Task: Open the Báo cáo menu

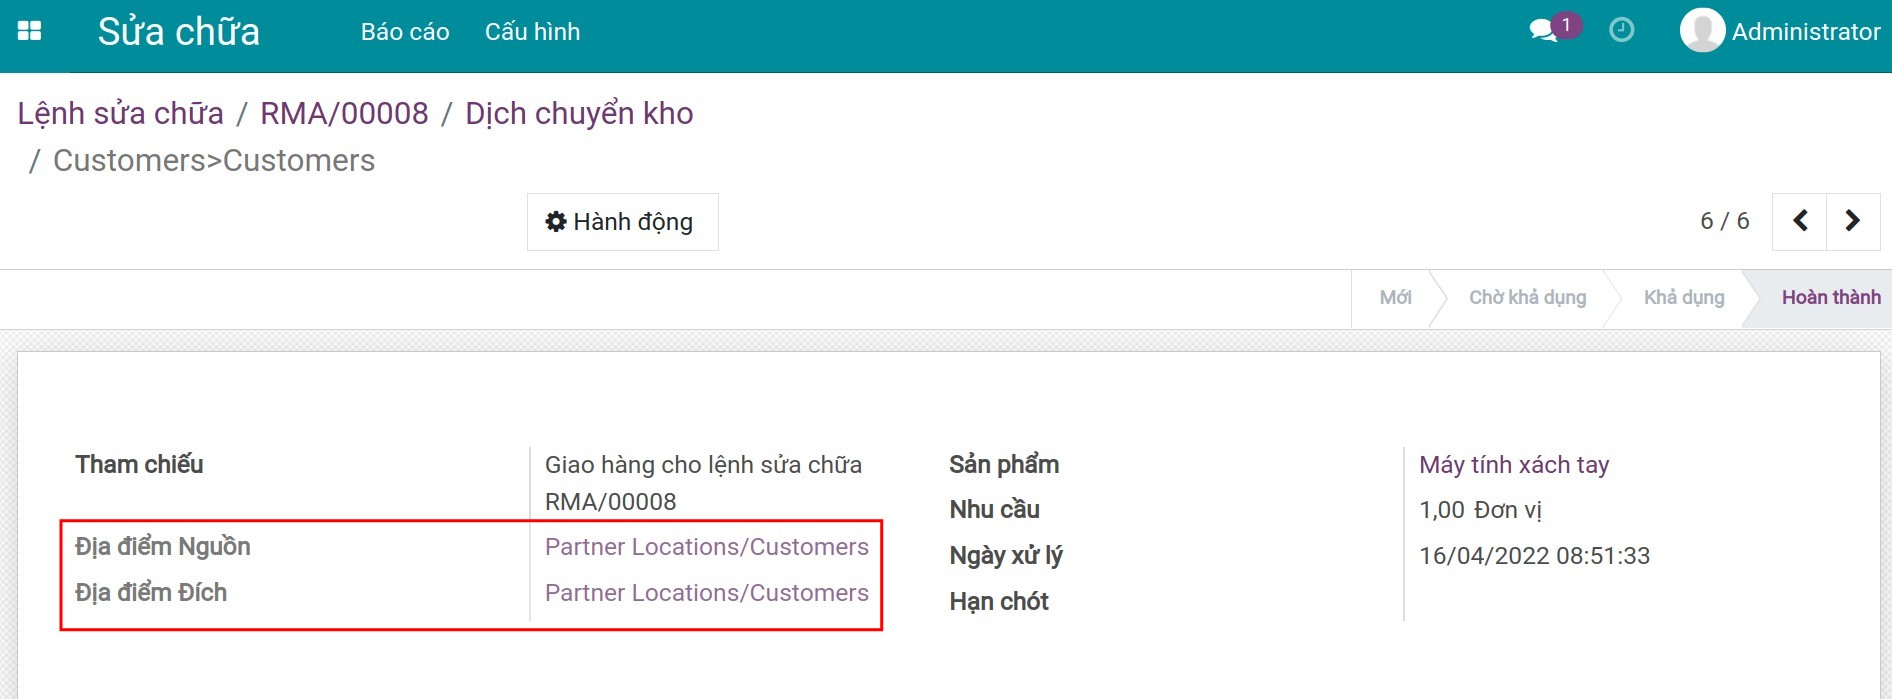Action: (405, 32)
